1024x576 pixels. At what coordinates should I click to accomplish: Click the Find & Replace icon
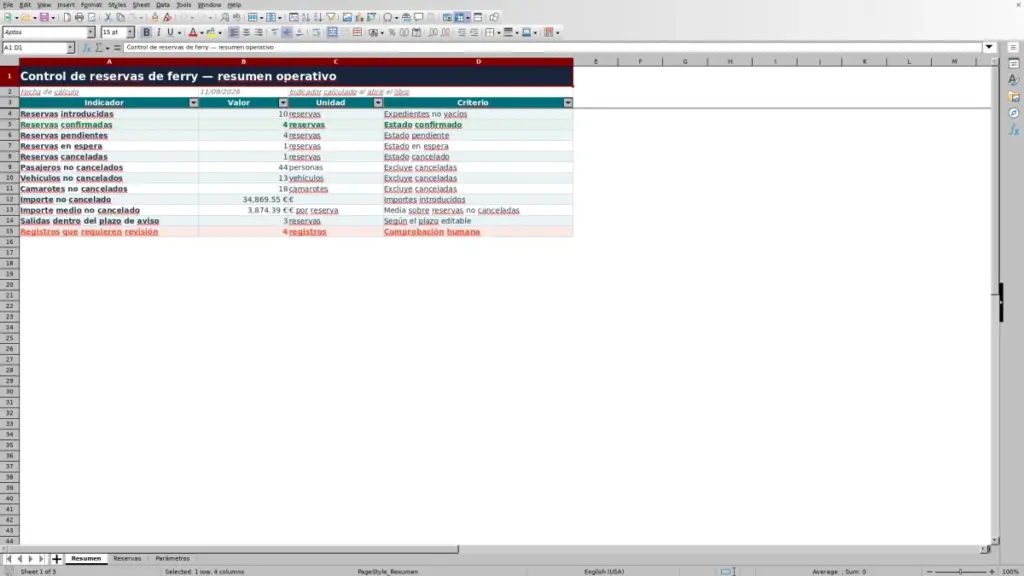(225, 18)
